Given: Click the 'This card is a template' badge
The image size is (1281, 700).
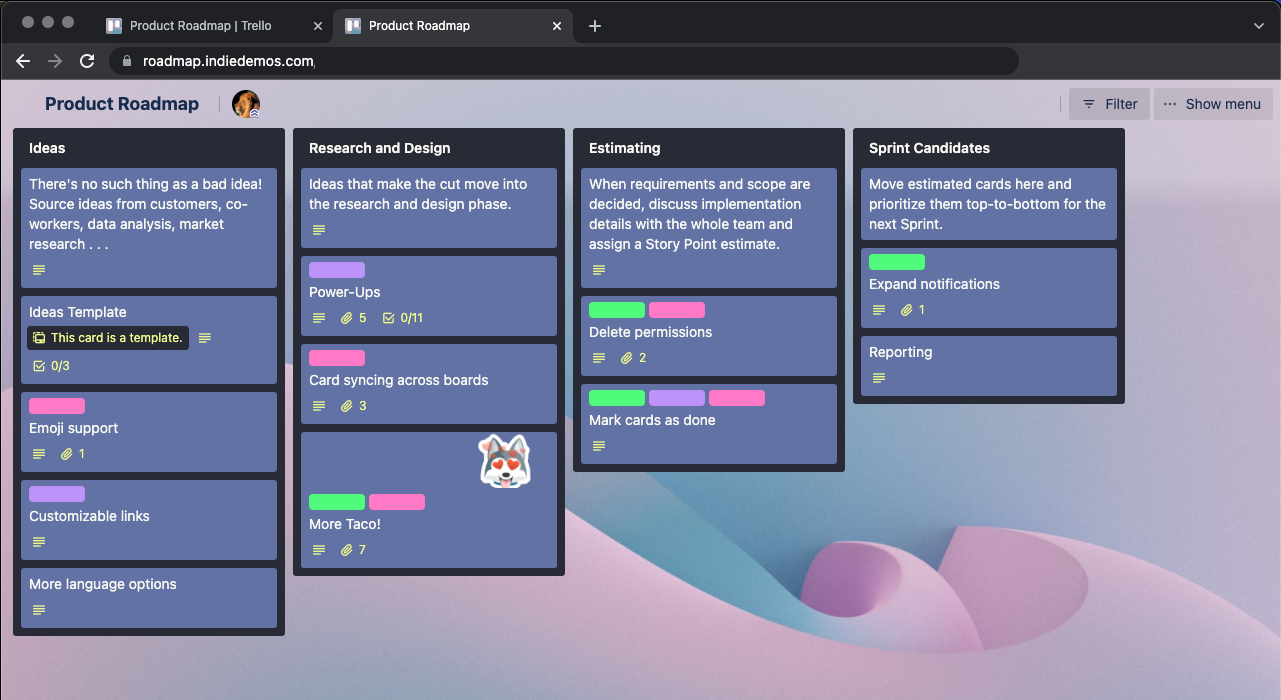Looking at the screenshot, I should (x=108, y=338).
